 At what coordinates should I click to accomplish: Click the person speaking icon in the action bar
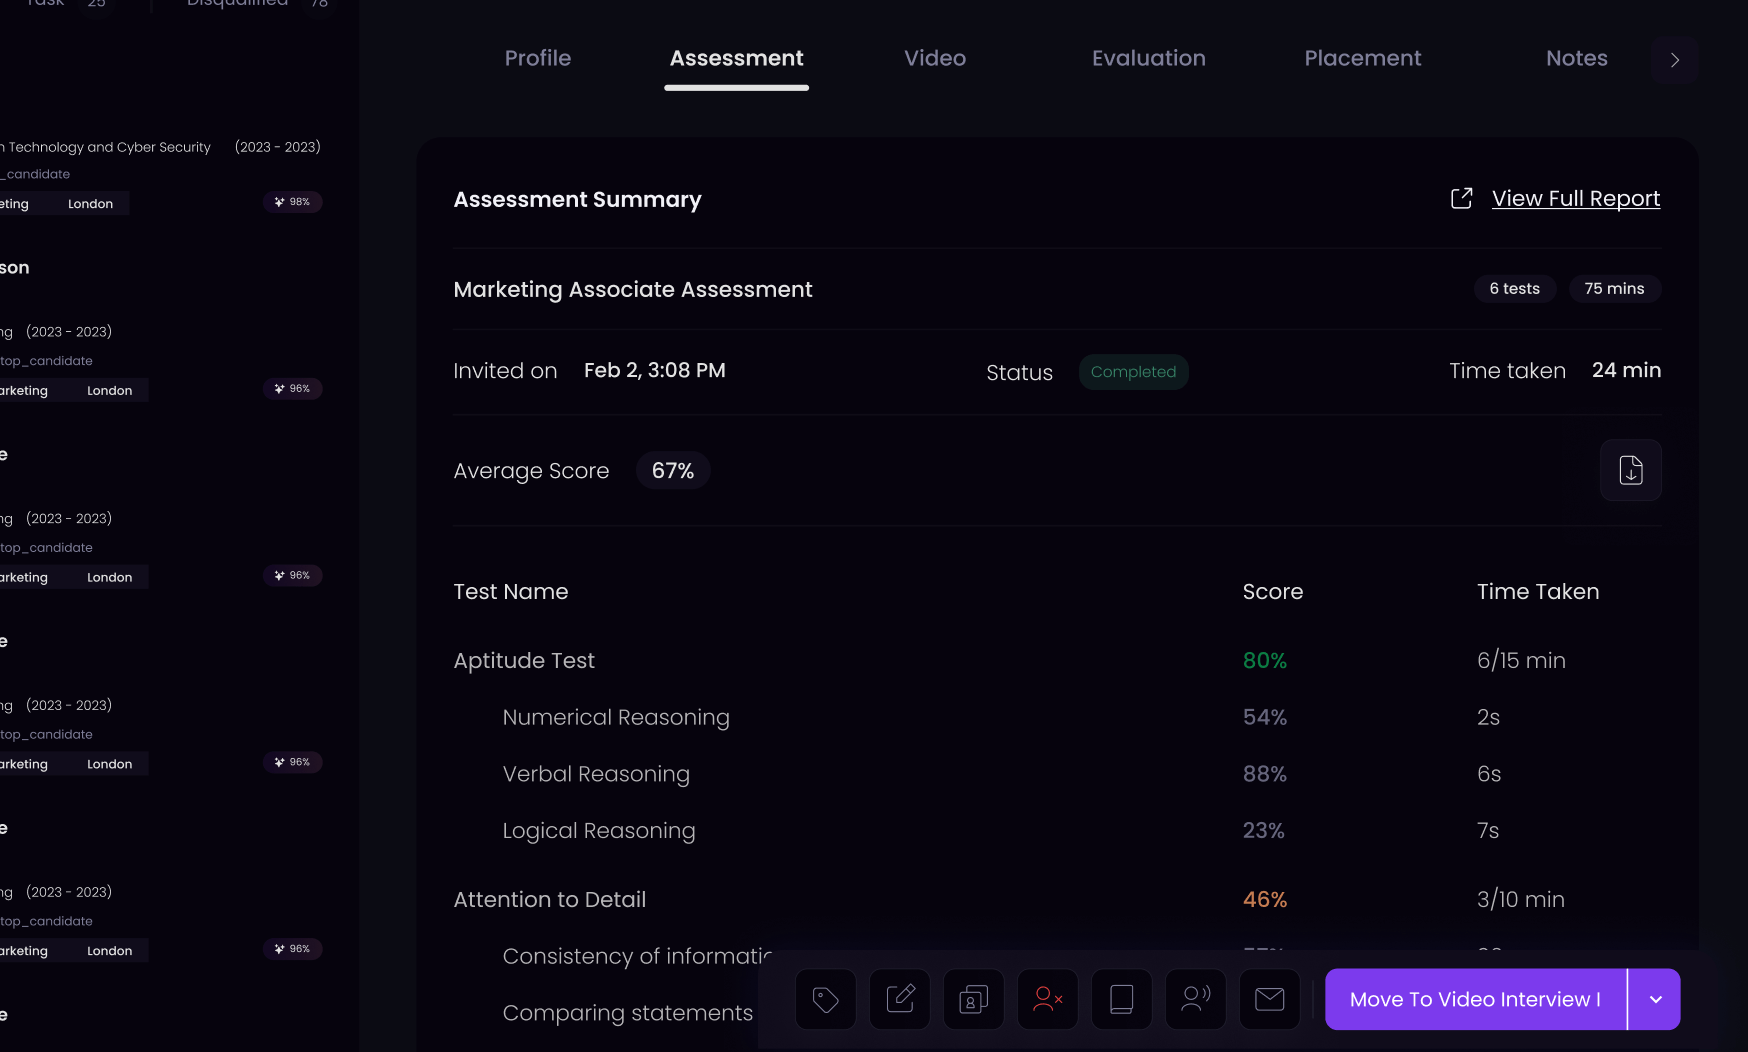[x=1196, y=999]
